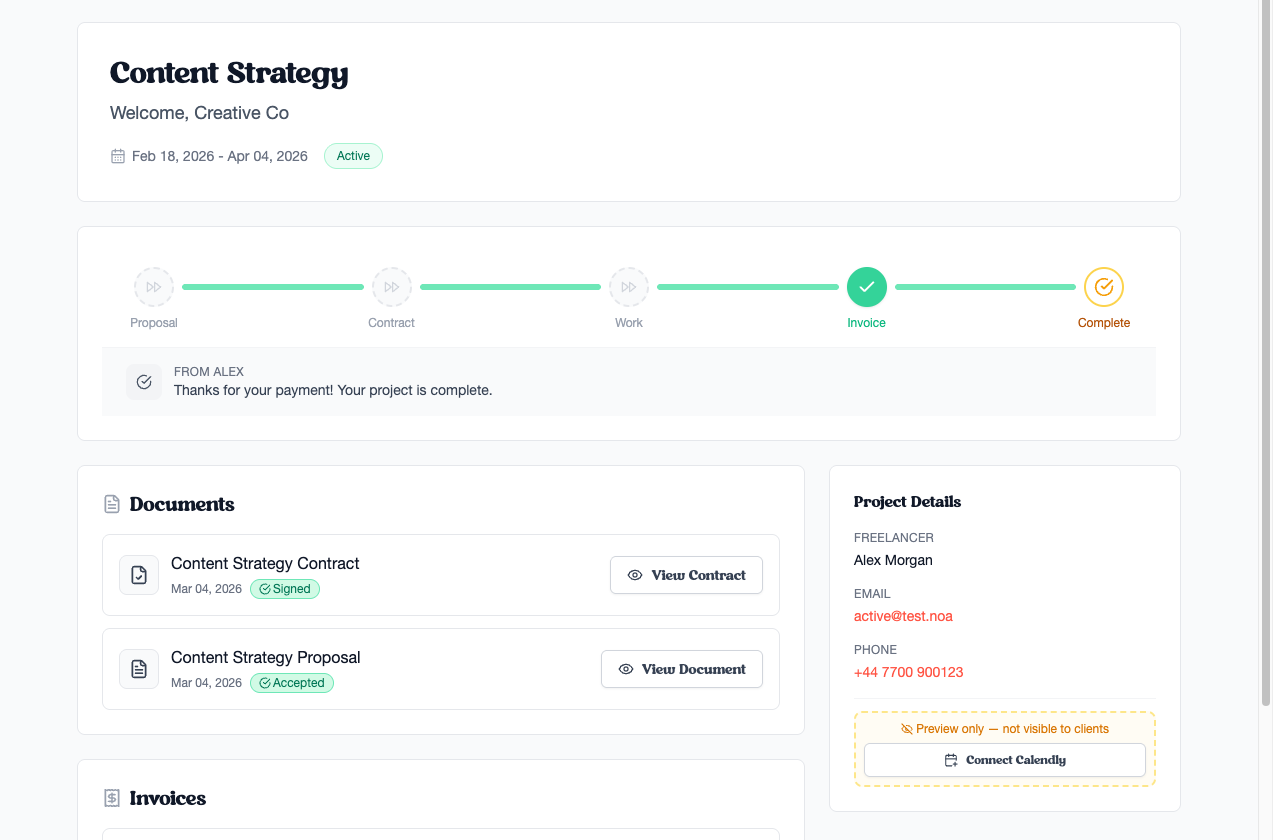Click the Contract step icon
This screenshot has width=1273, height=840.
point(391,287)
